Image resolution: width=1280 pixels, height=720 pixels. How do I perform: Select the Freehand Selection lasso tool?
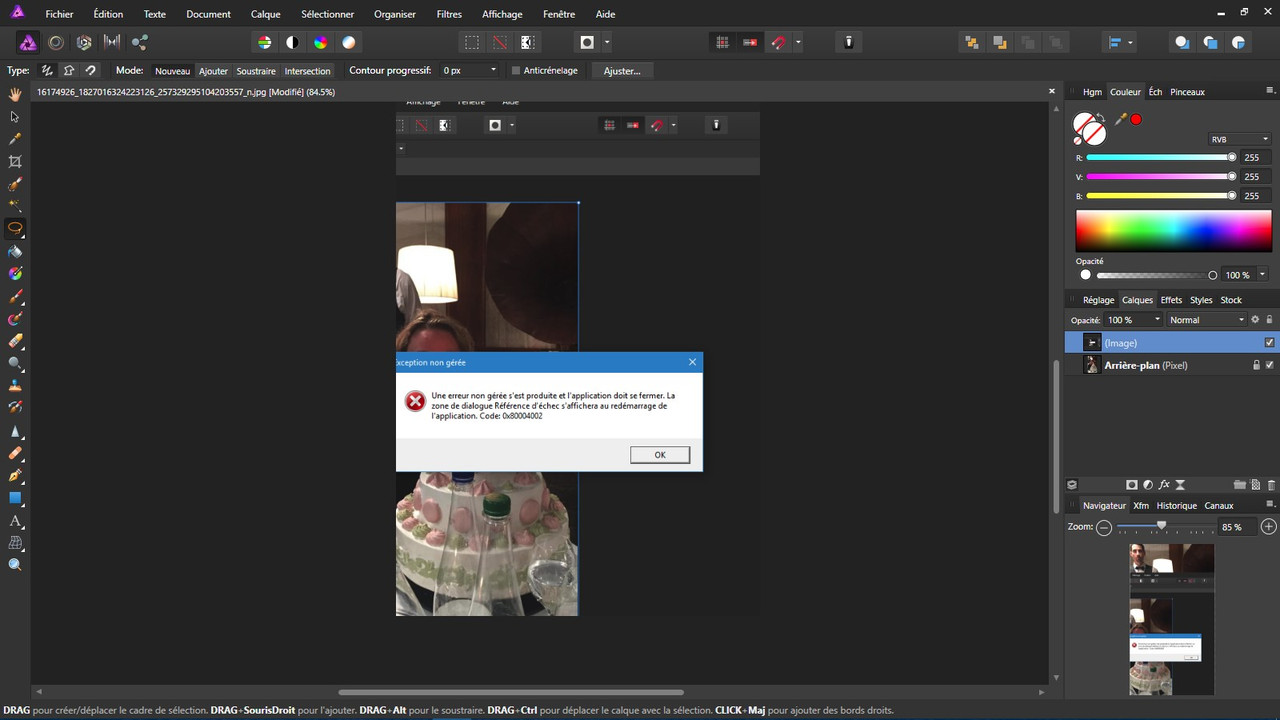tap(15, 228)
